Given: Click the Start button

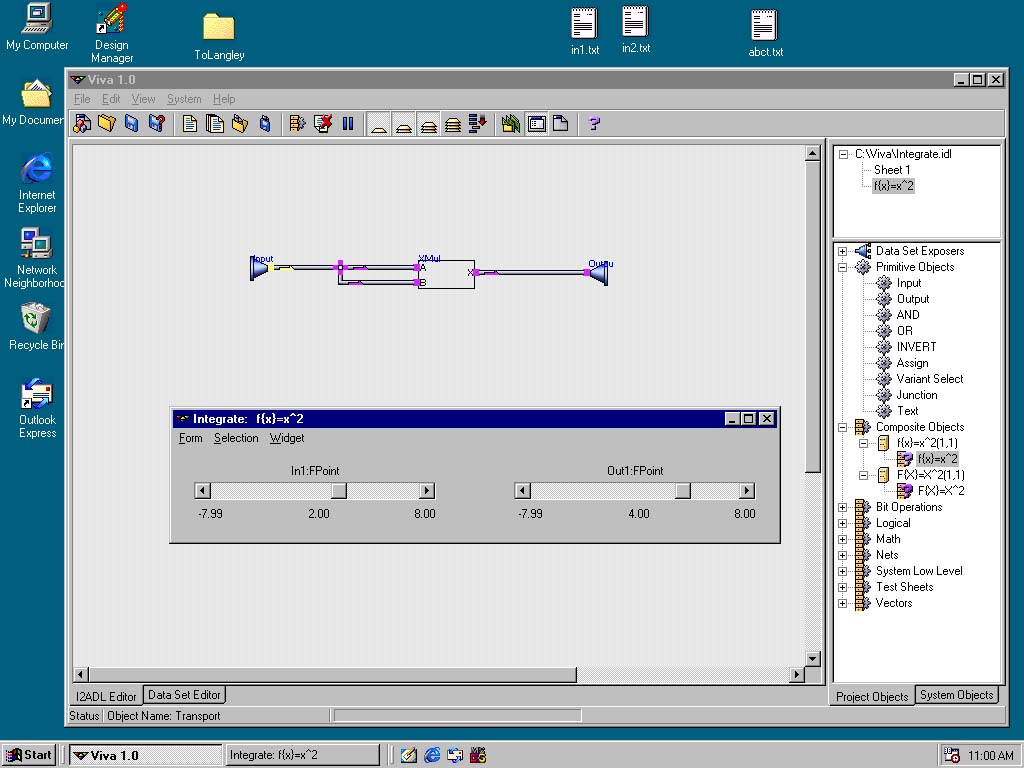Looking at the screenshot, I should (29, 755).
